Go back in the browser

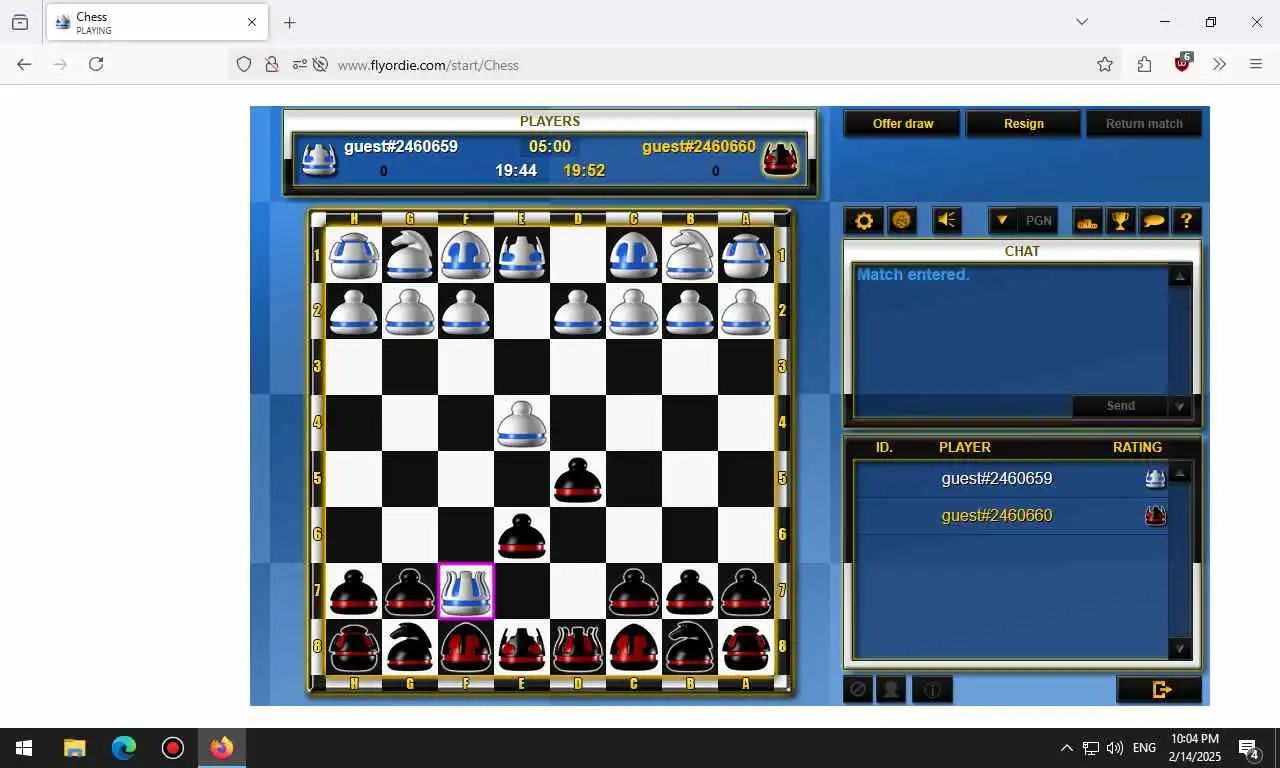(24, 64)
